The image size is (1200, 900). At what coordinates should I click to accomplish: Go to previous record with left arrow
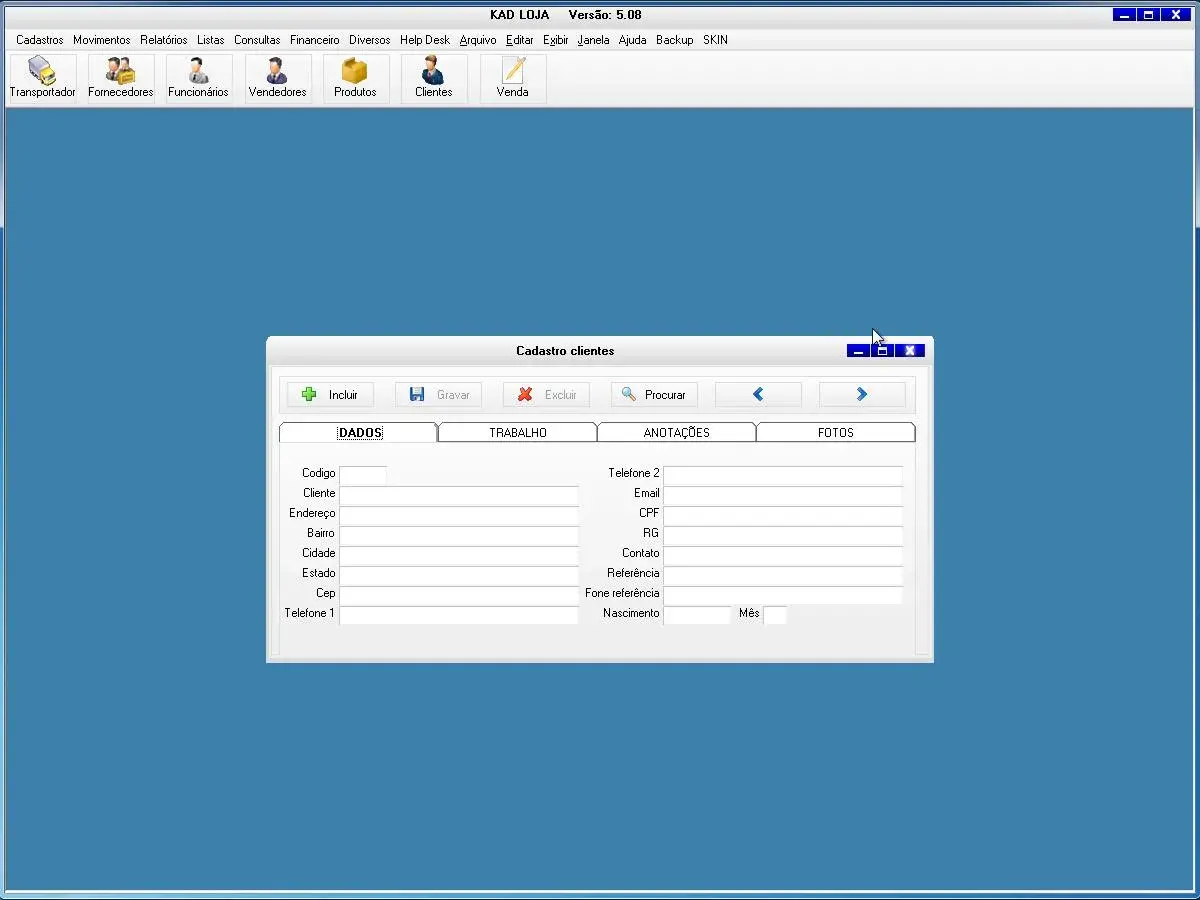[758, 395]
